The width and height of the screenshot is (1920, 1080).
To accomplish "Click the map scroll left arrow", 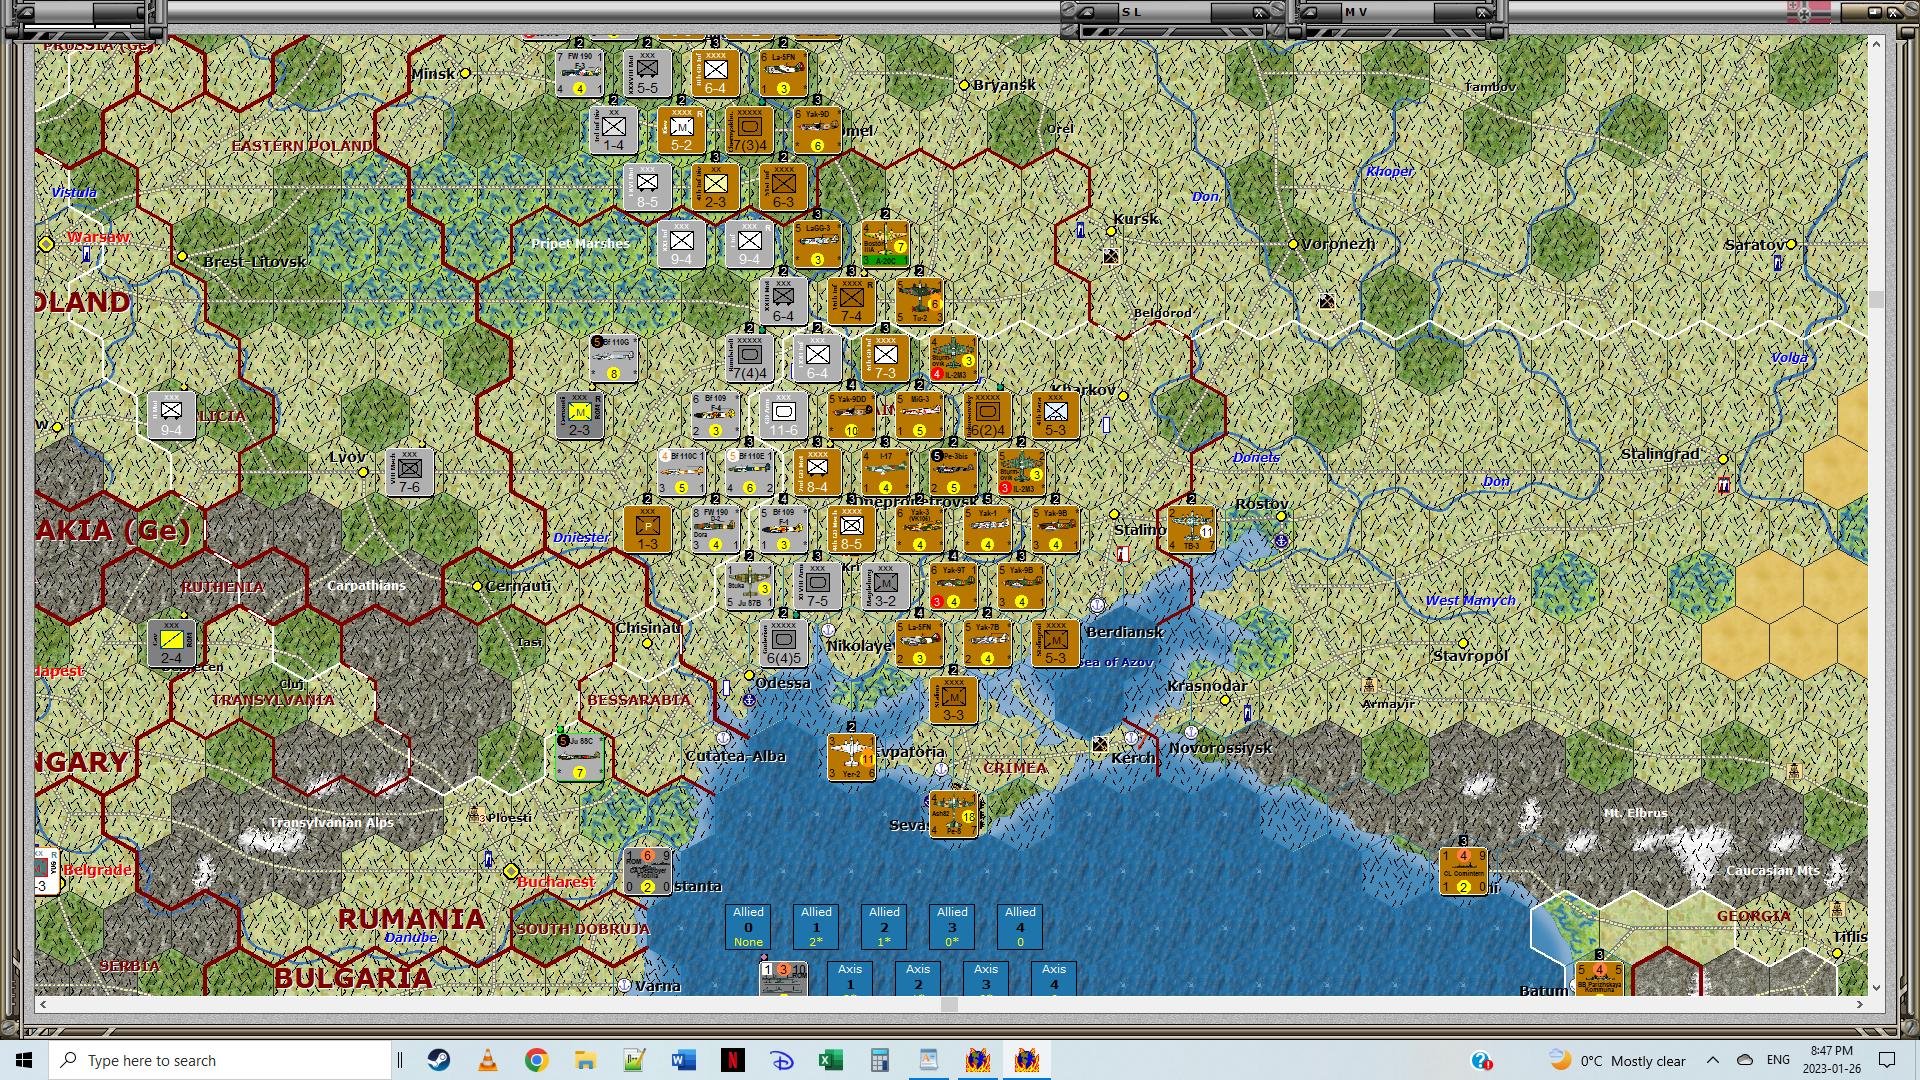I will coord(42,1004).
